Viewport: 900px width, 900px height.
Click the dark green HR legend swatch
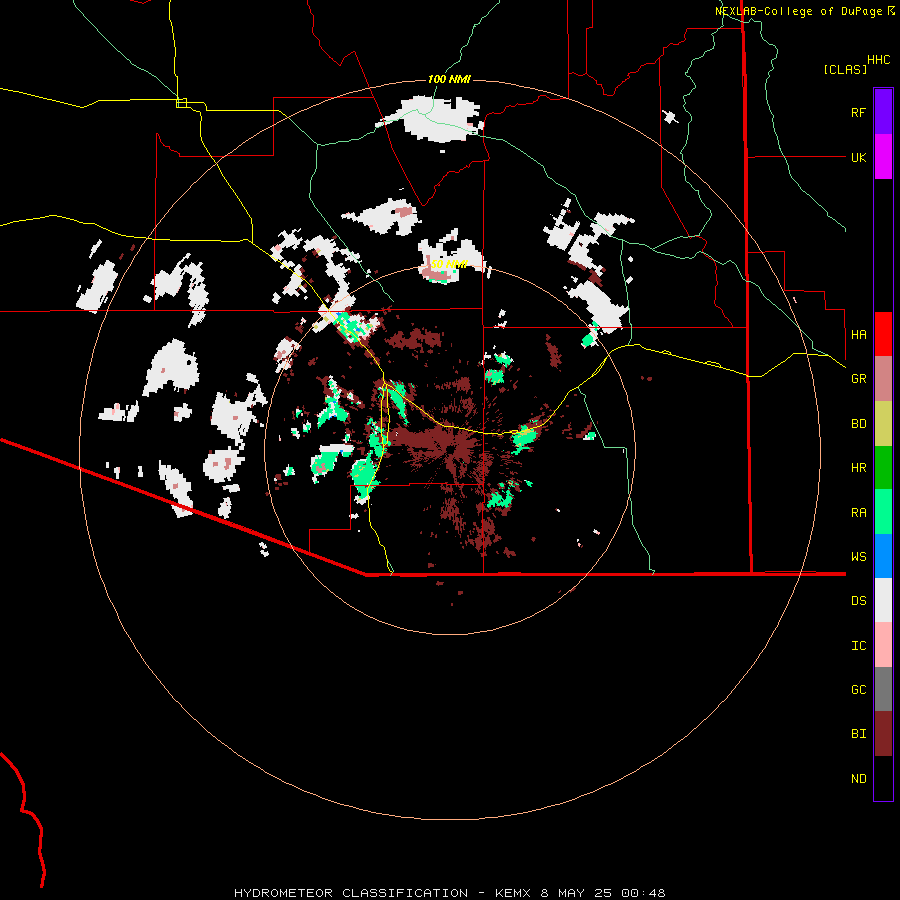tap(883, 467)
